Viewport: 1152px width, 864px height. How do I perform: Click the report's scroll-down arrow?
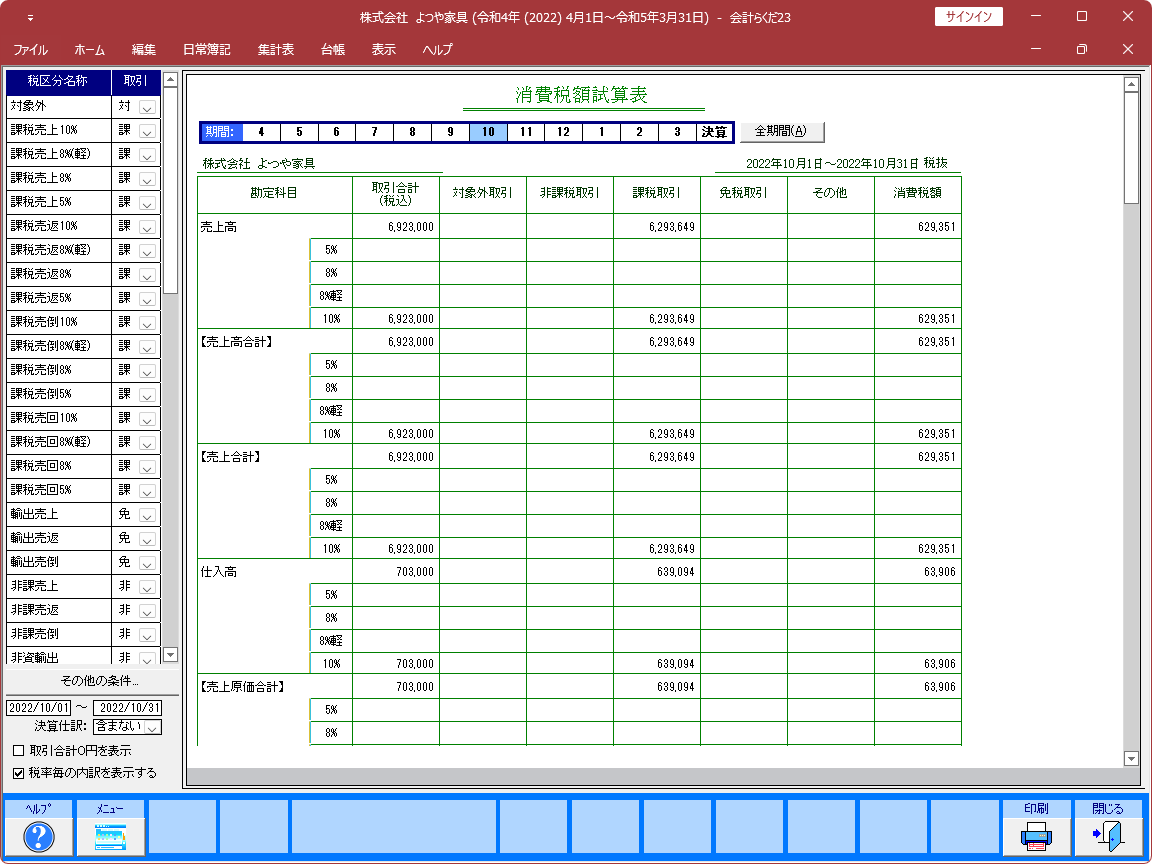(x=1131, y=758)
